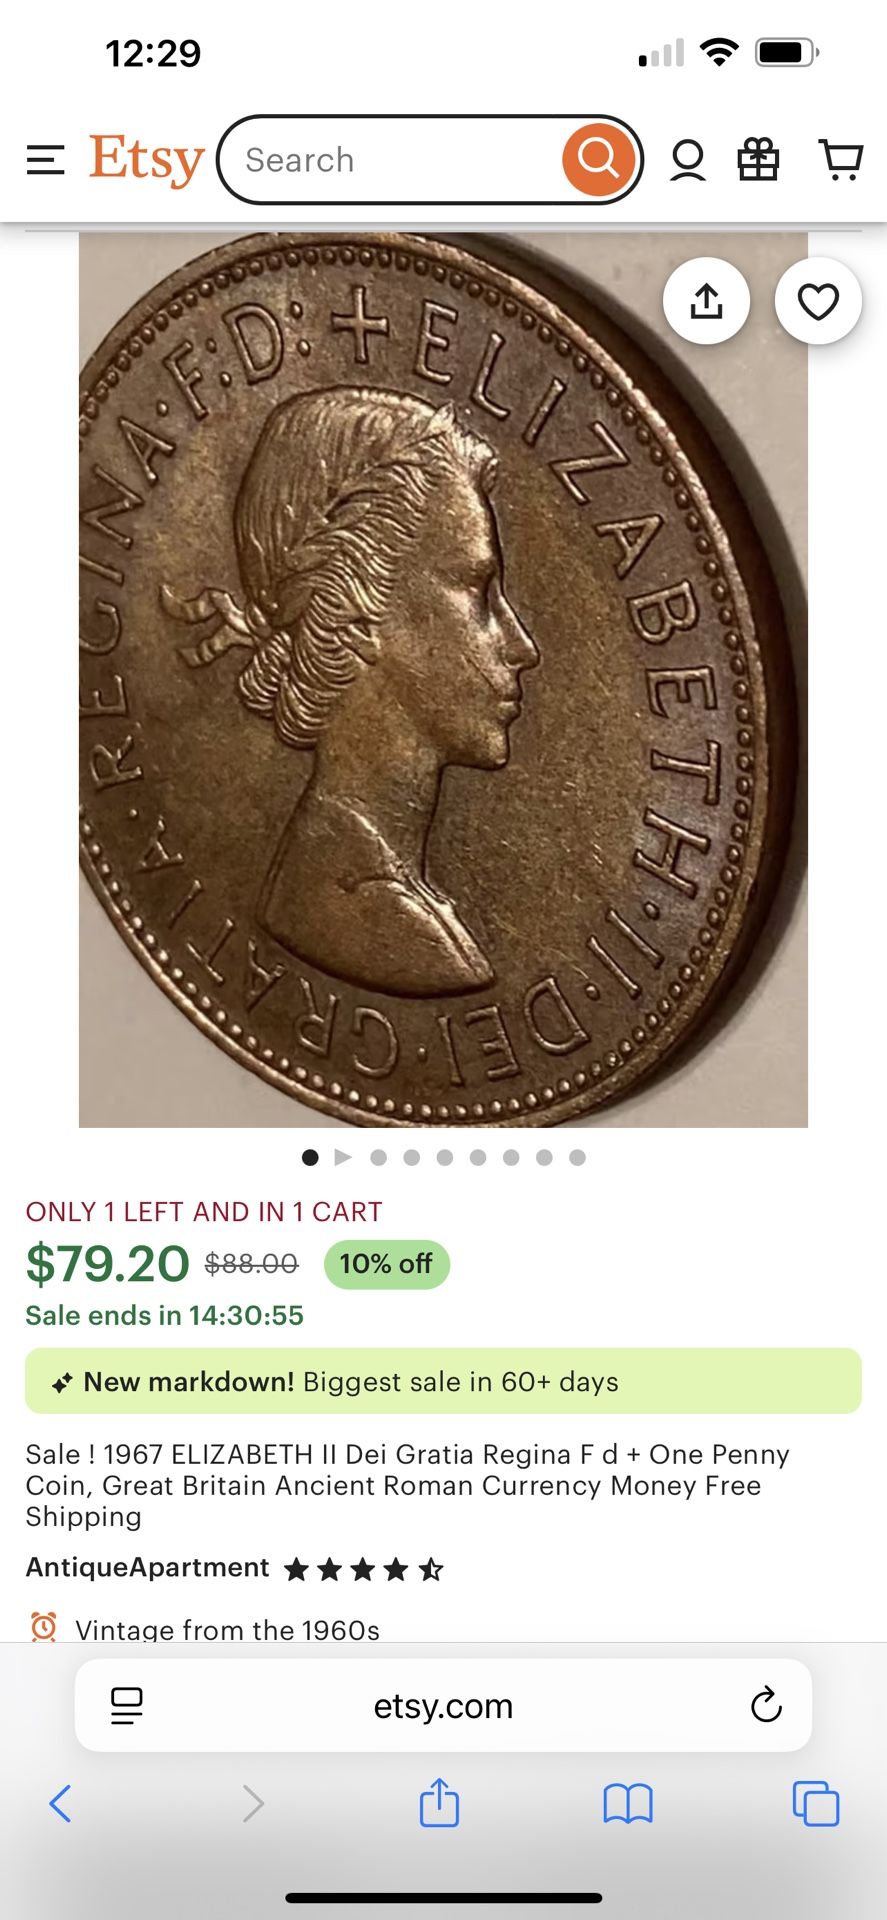Go back with Safari back chevron
This screenshot has width=887, height=1920.
pyautogui.click(x=60, y=1803)
